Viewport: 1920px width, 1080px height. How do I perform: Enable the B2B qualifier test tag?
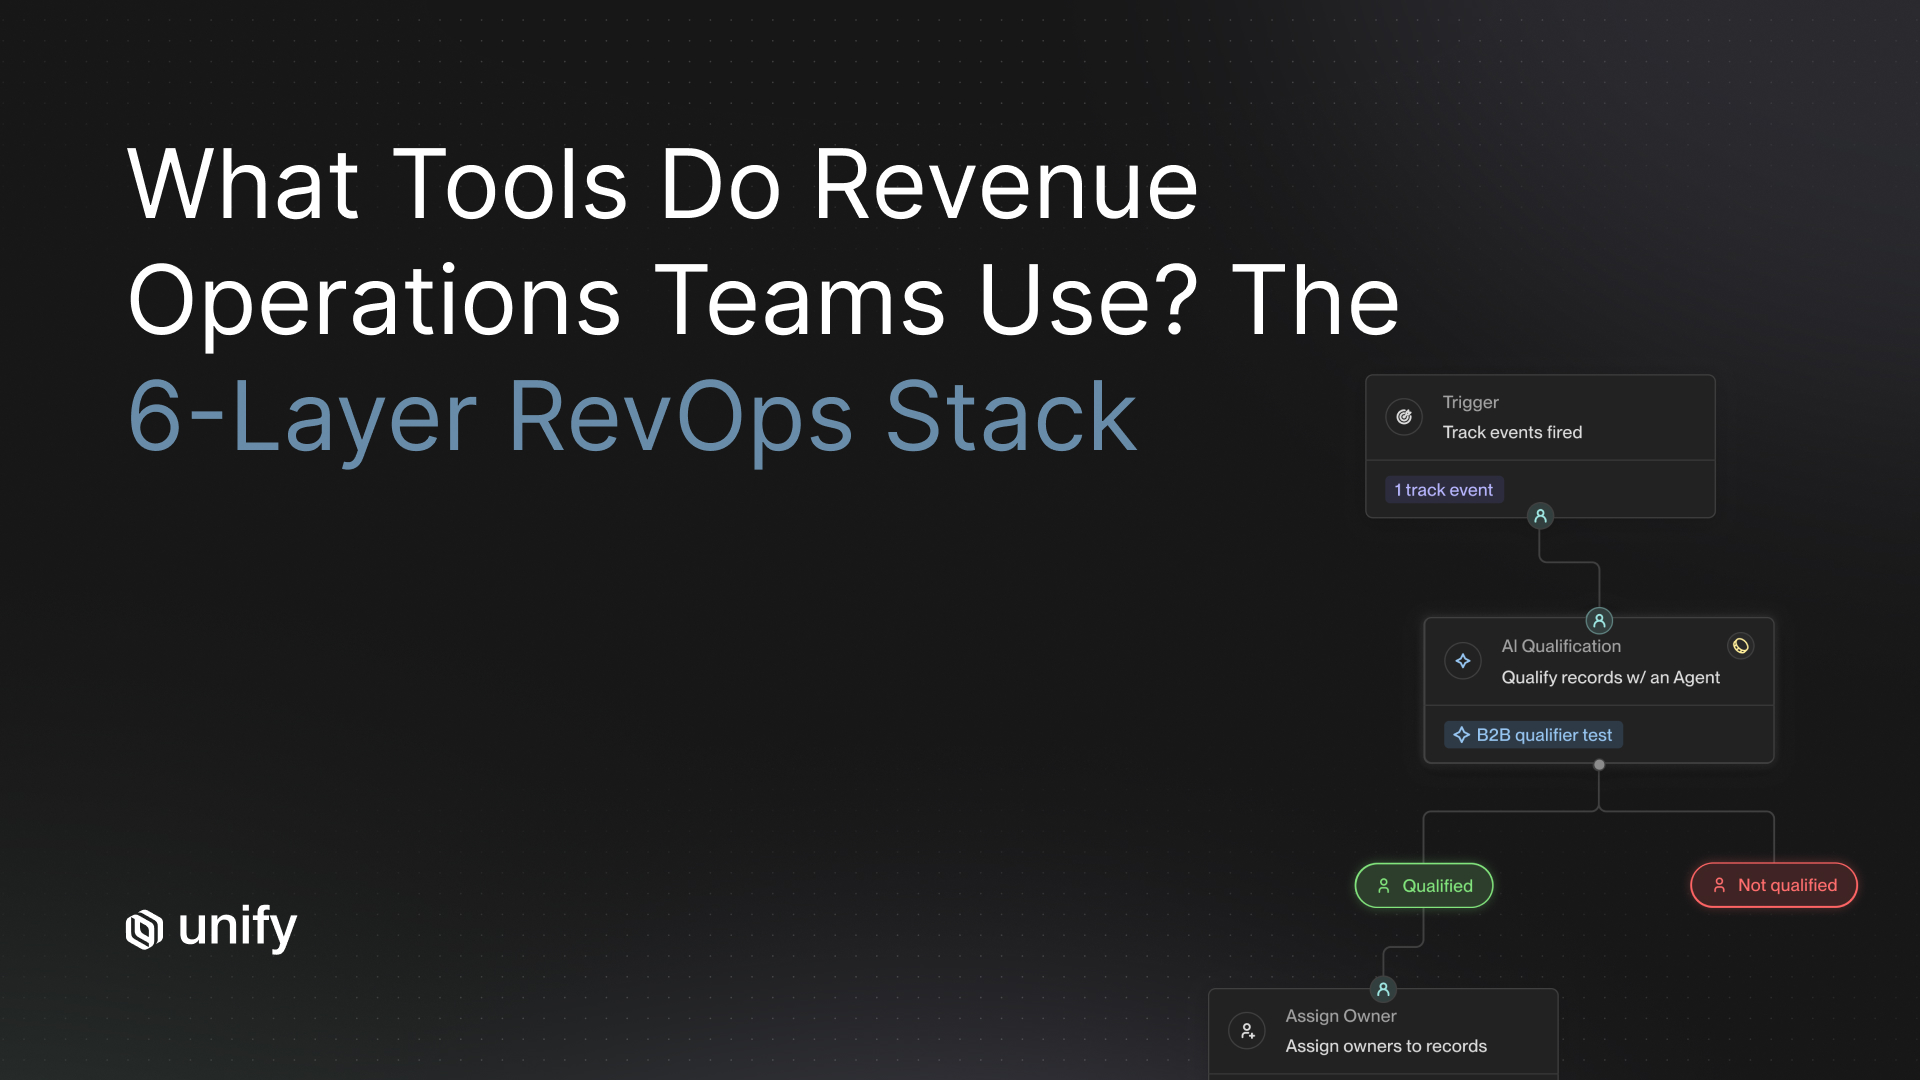1533,734
